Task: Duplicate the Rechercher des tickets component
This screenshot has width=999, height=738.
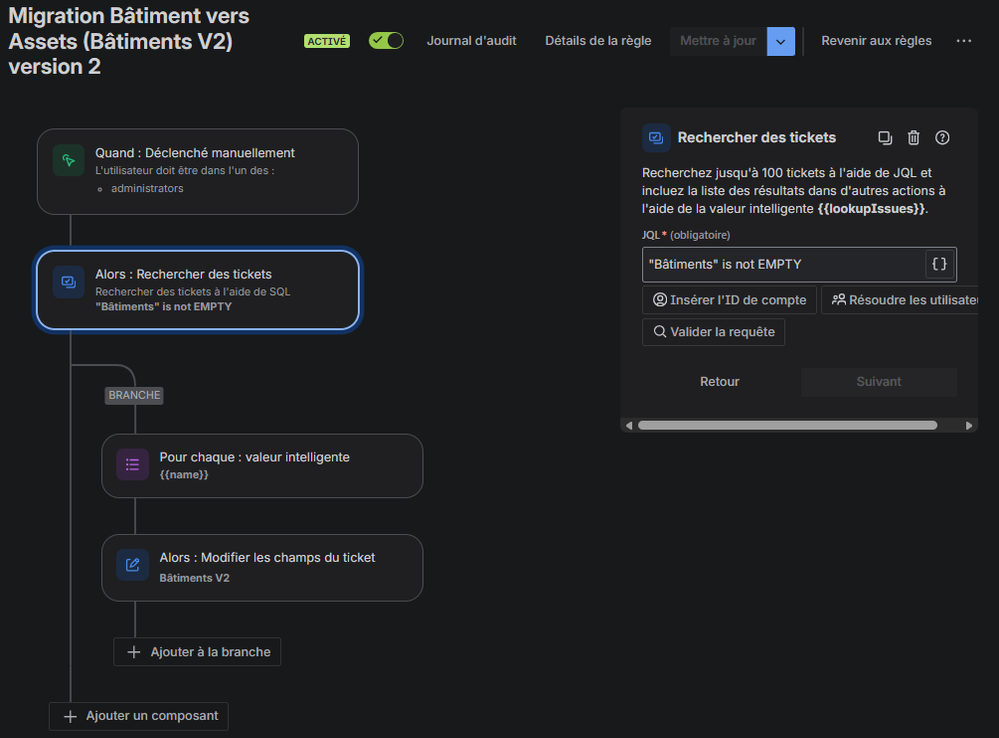Action: tap(885, 138)
